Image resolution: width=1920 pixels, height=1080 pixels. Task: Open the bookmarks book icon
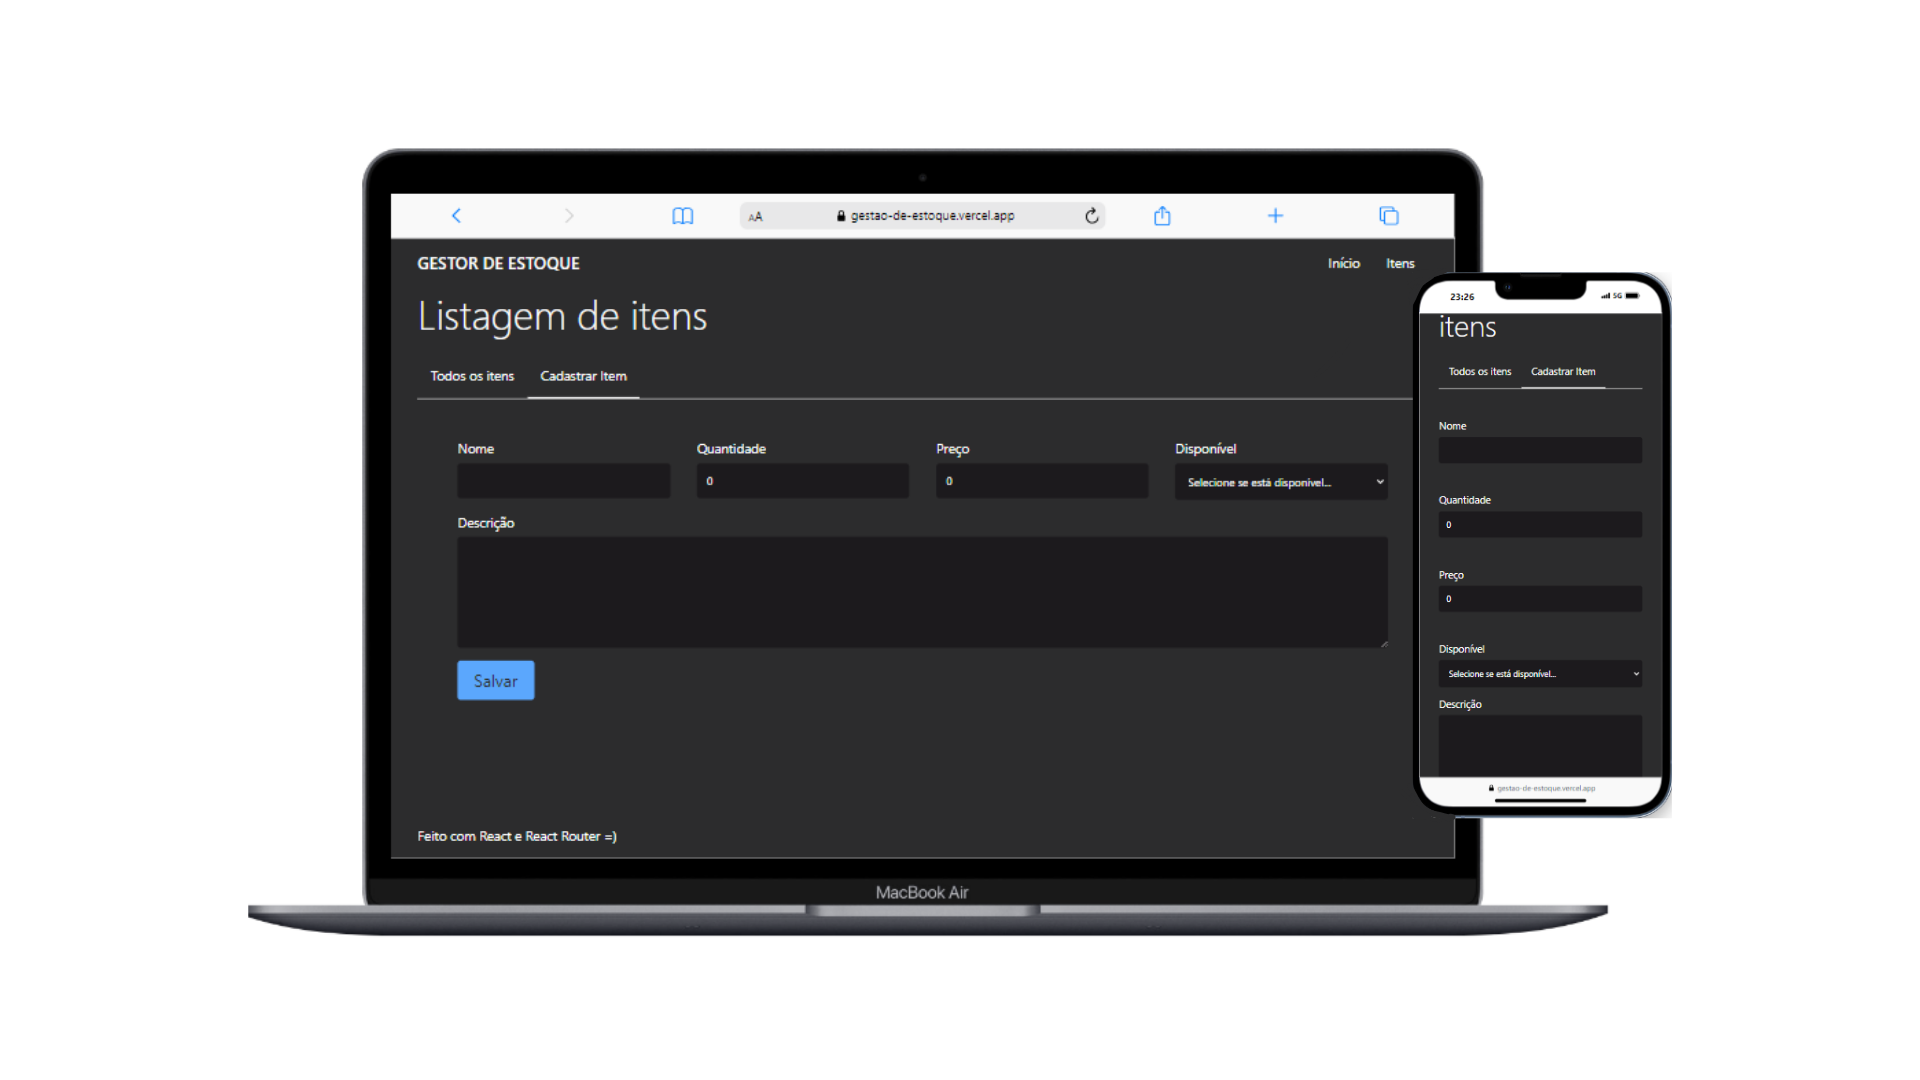tap(682, 216)
